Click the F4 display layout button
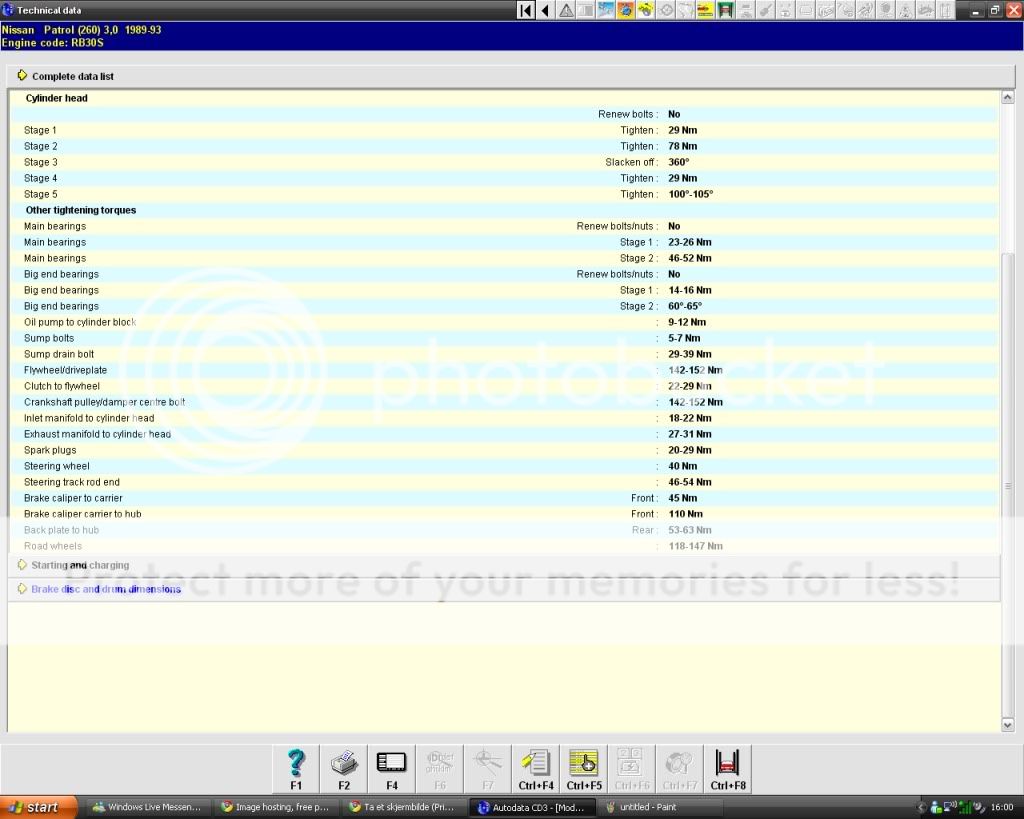Viewport: 1024px width, 819px height. [391, 768]
